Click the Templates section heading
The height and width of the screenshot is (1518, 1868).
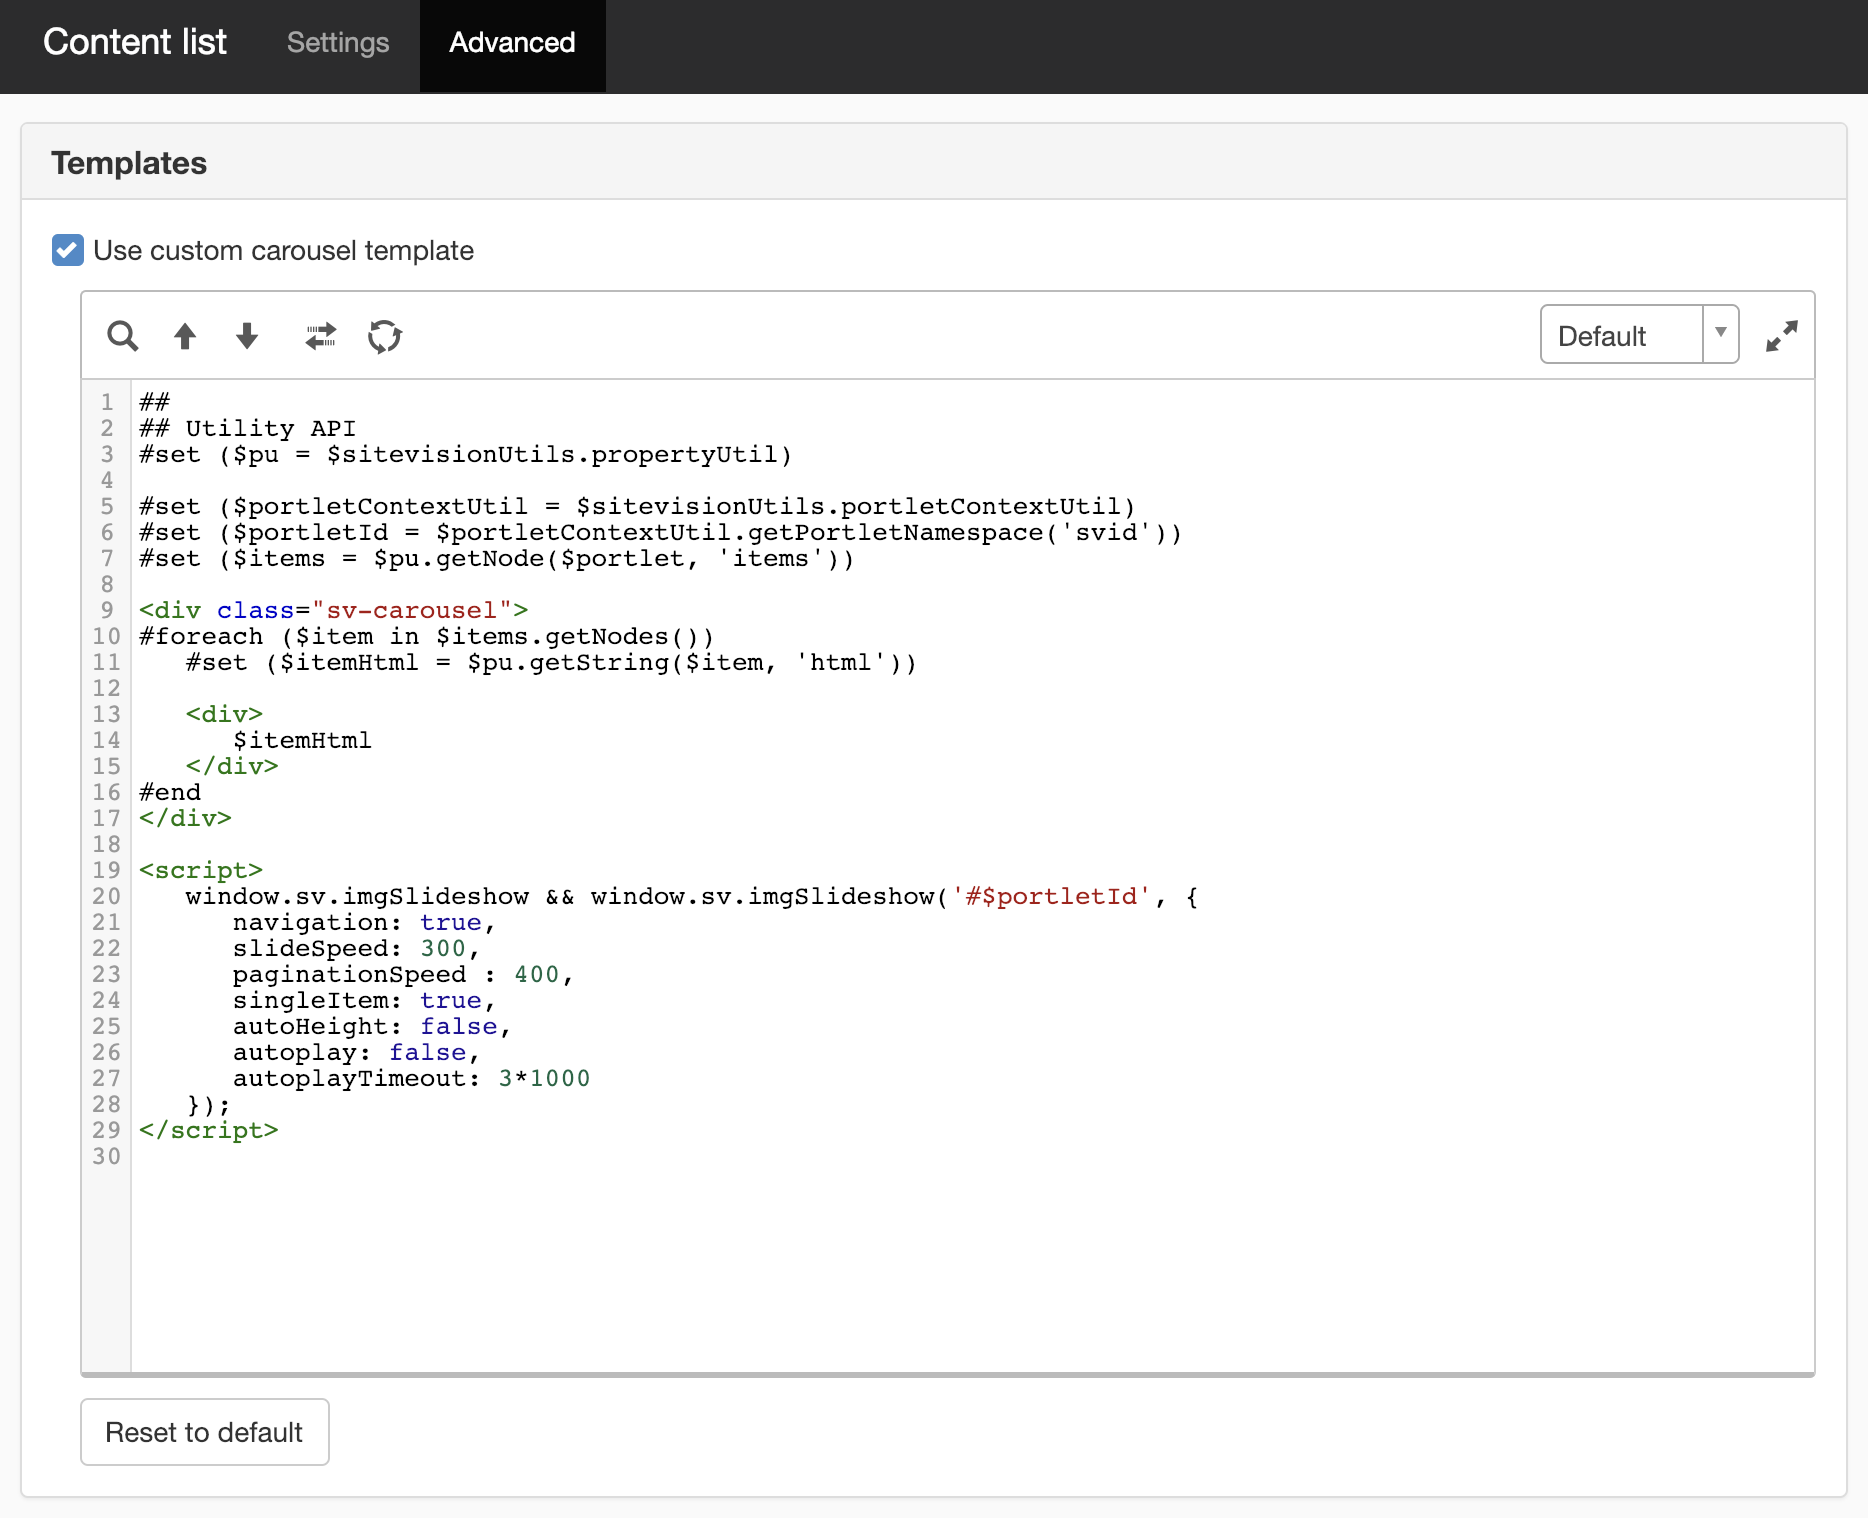point(129,163)
